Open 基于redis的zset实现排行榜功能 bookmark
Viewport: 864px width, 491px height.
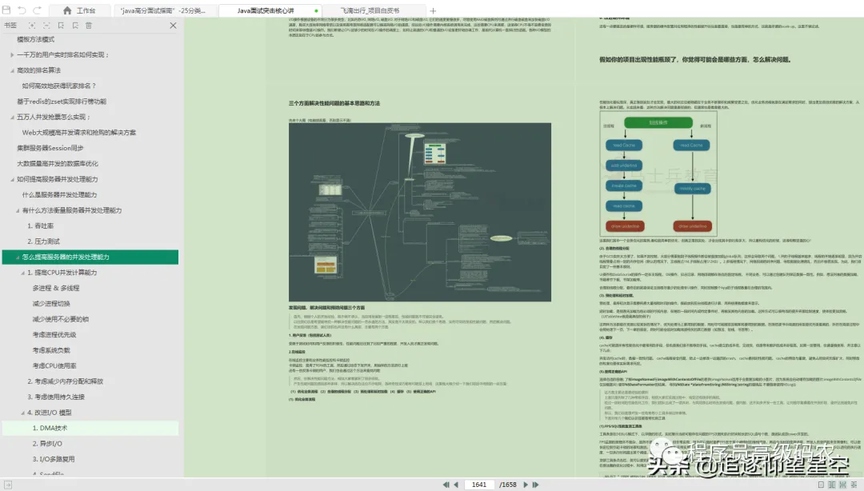62,101
